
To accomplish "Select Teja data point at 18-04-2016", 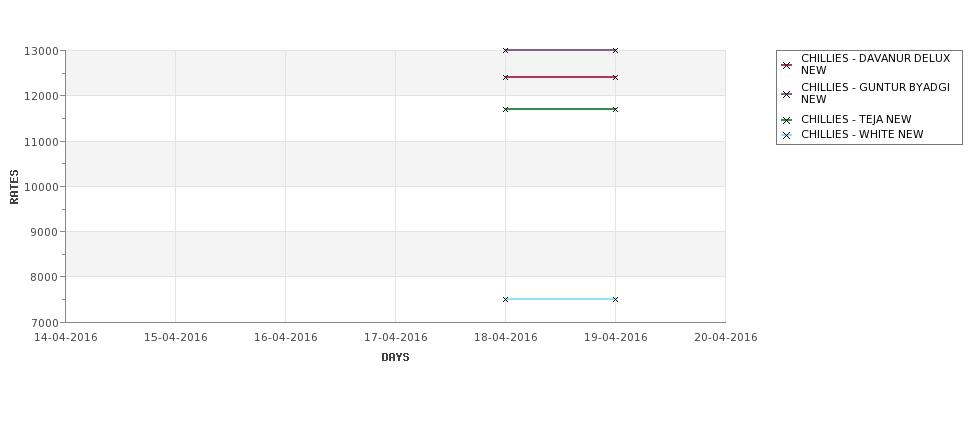I will point(506,109).
